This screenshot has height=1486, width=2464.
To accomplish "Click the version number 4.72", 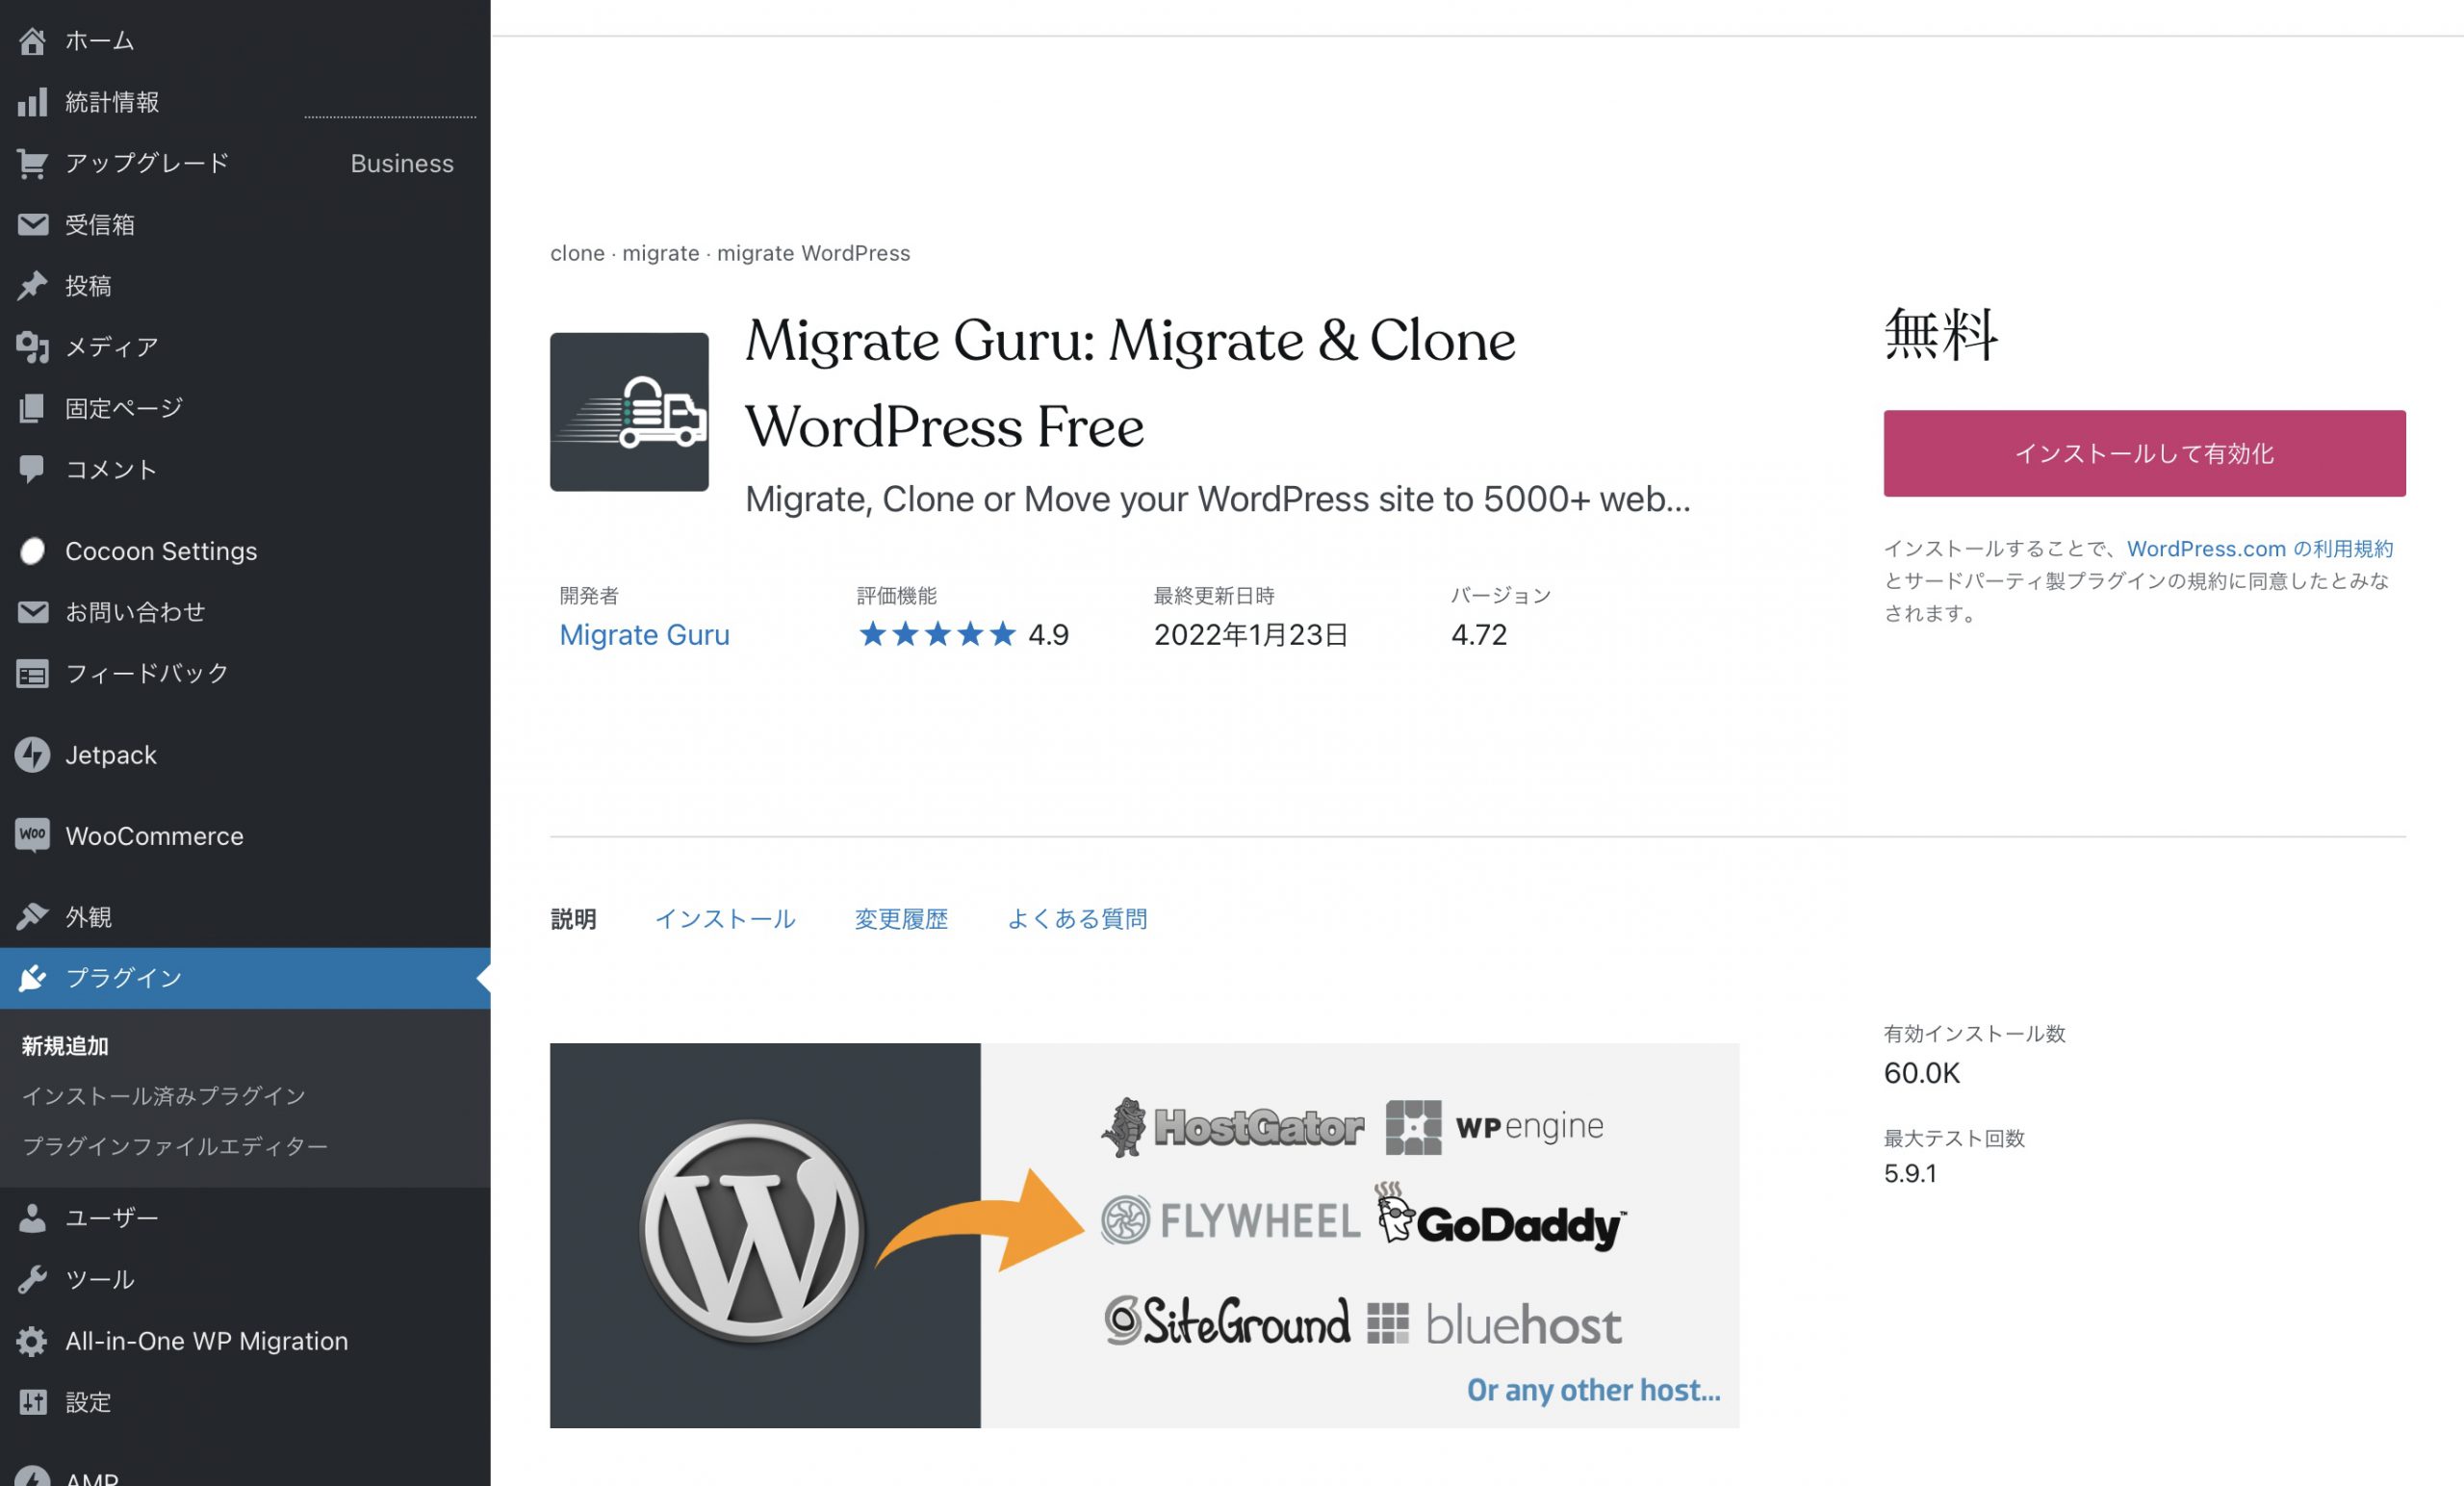I will [x=1478, y=635].
